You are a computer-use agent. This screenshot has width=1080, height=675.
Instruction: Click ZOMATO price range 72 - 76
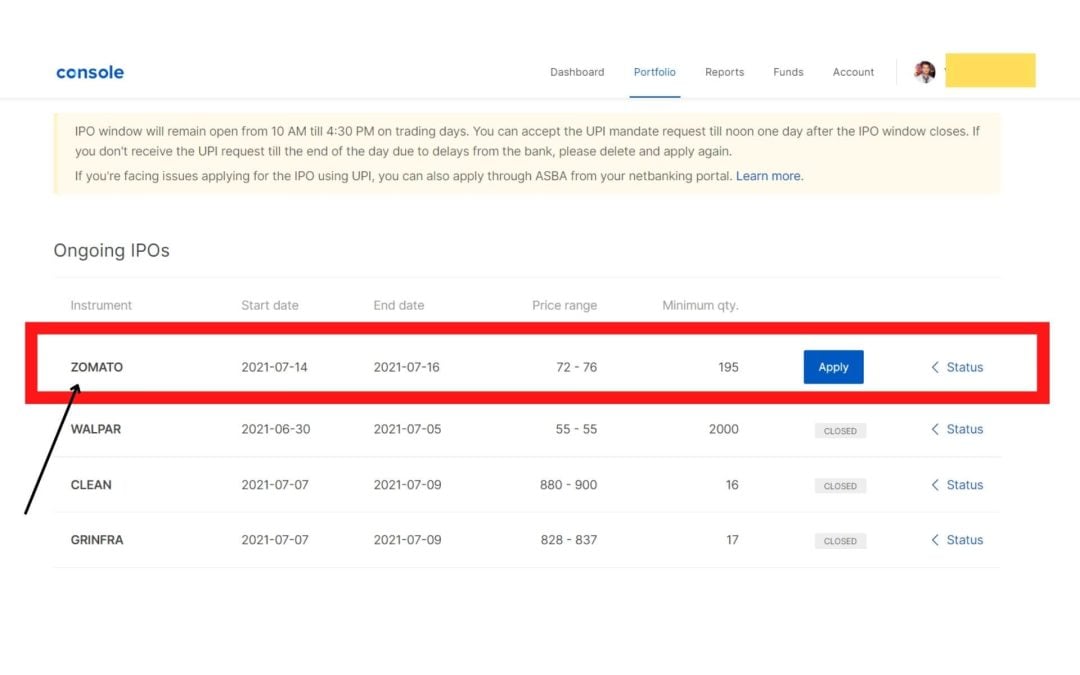pyautogui.click(x=577, y=367)
